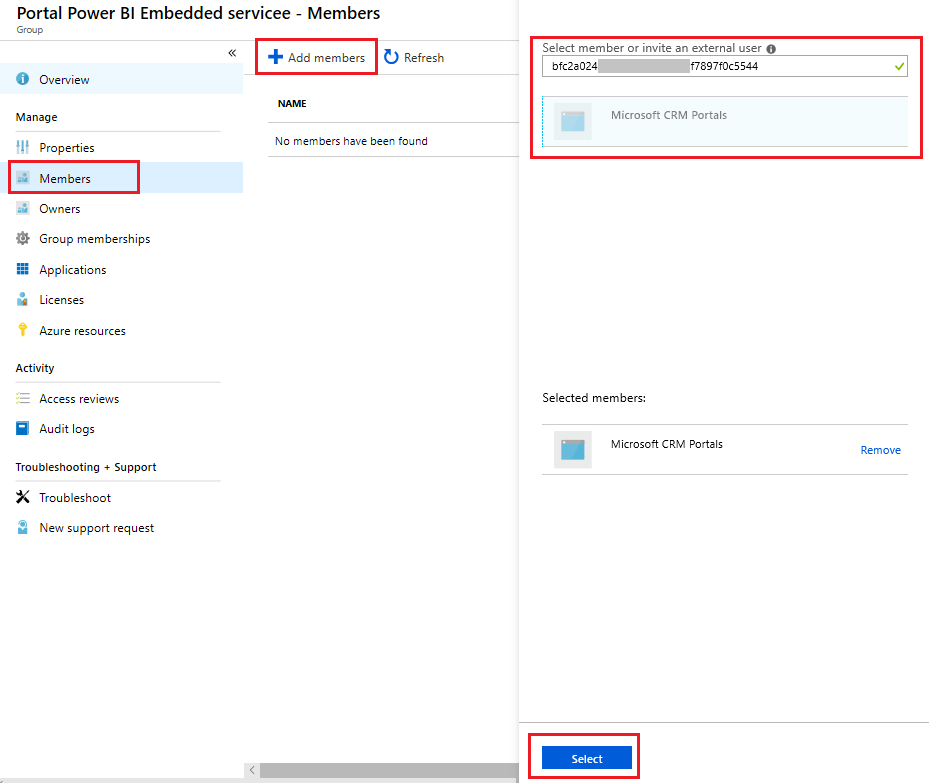Viewport: 929px width, 783px height.
Task: Click the Microsoft CRM Portals search result icon
Action: tap(572, 121)
